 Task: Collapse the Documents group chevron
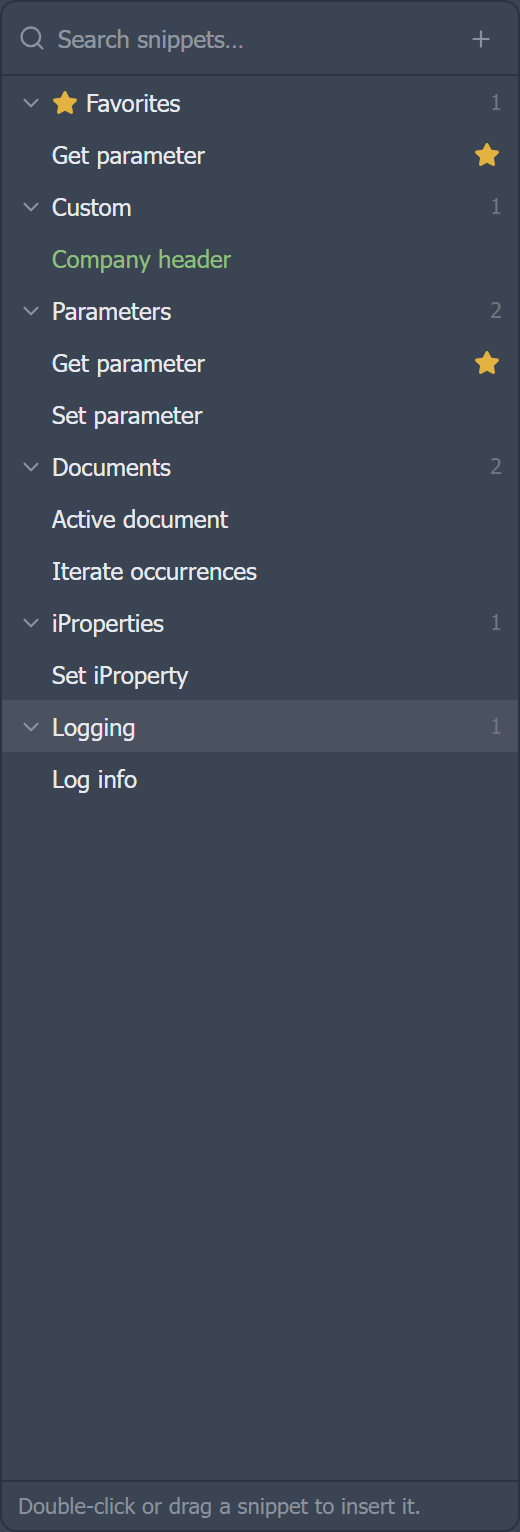point(31,467)
